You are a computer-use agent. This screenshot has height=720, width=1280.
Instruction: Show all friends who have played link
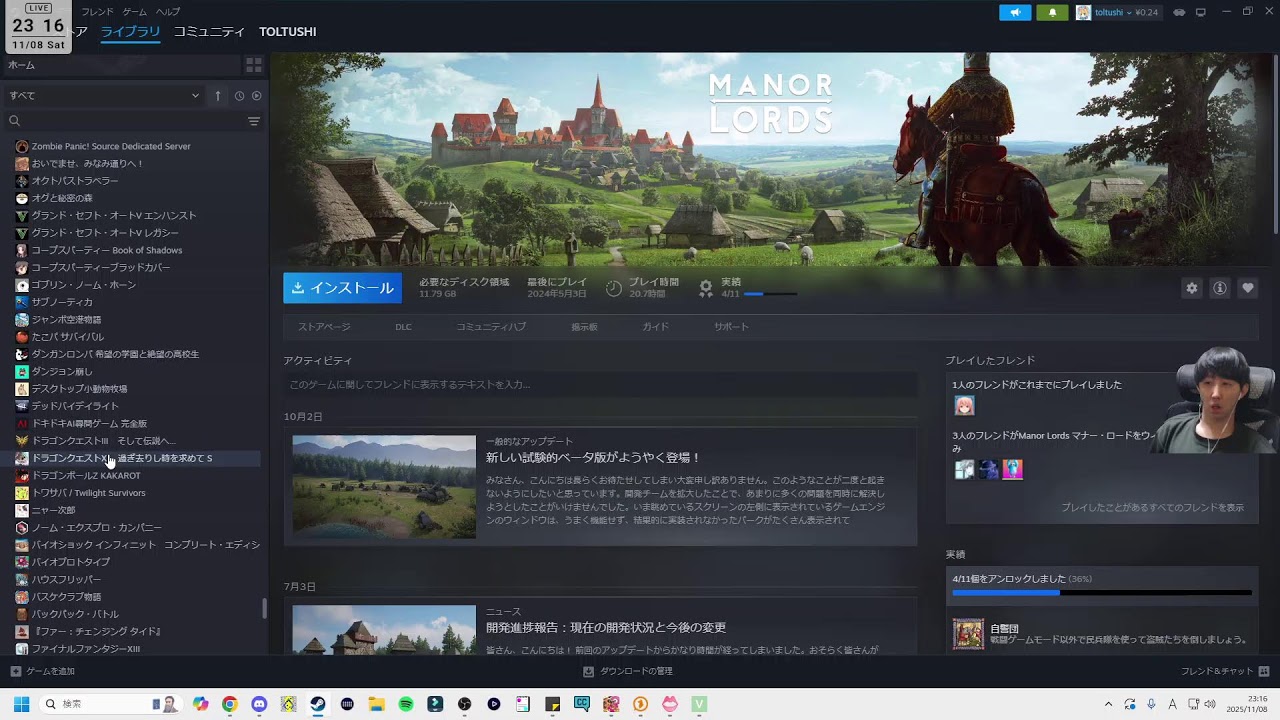pos(1152,508)
